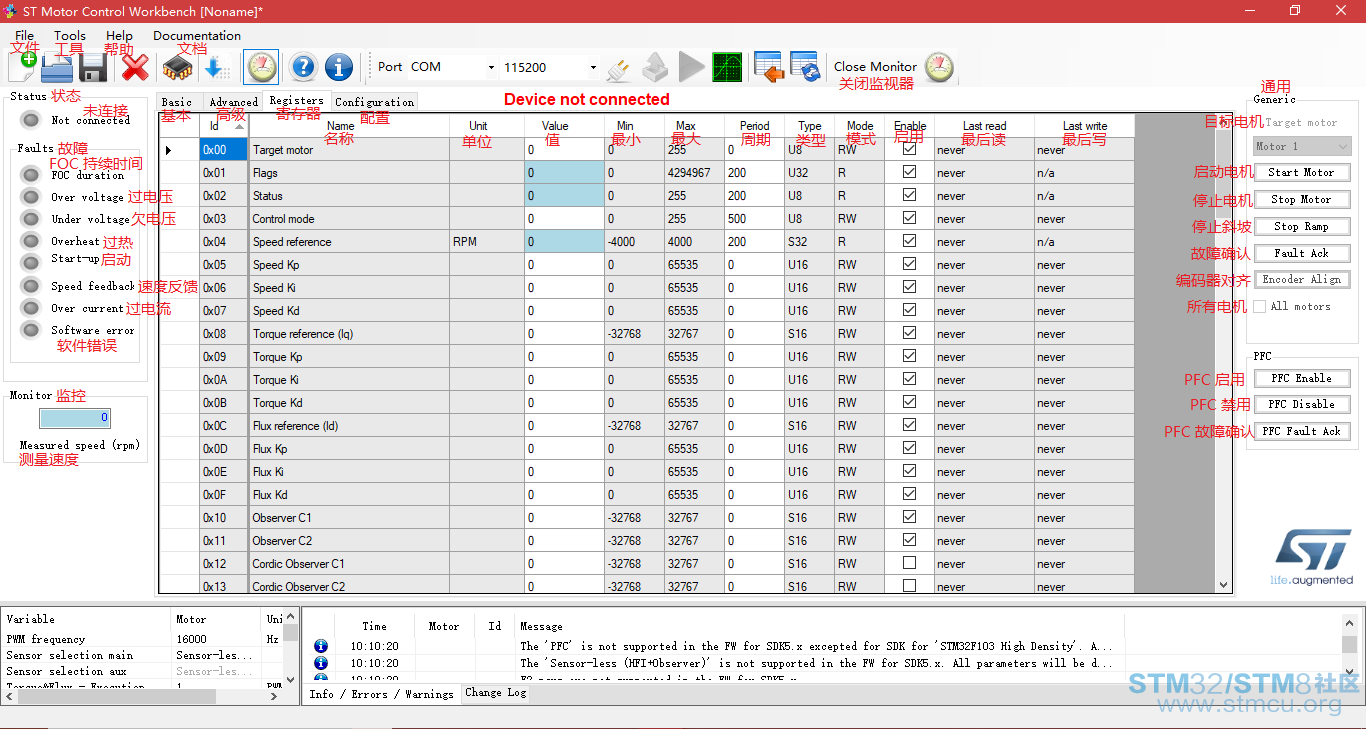
Task: Check the All motors checkbox
Action: pos(1260,306)
